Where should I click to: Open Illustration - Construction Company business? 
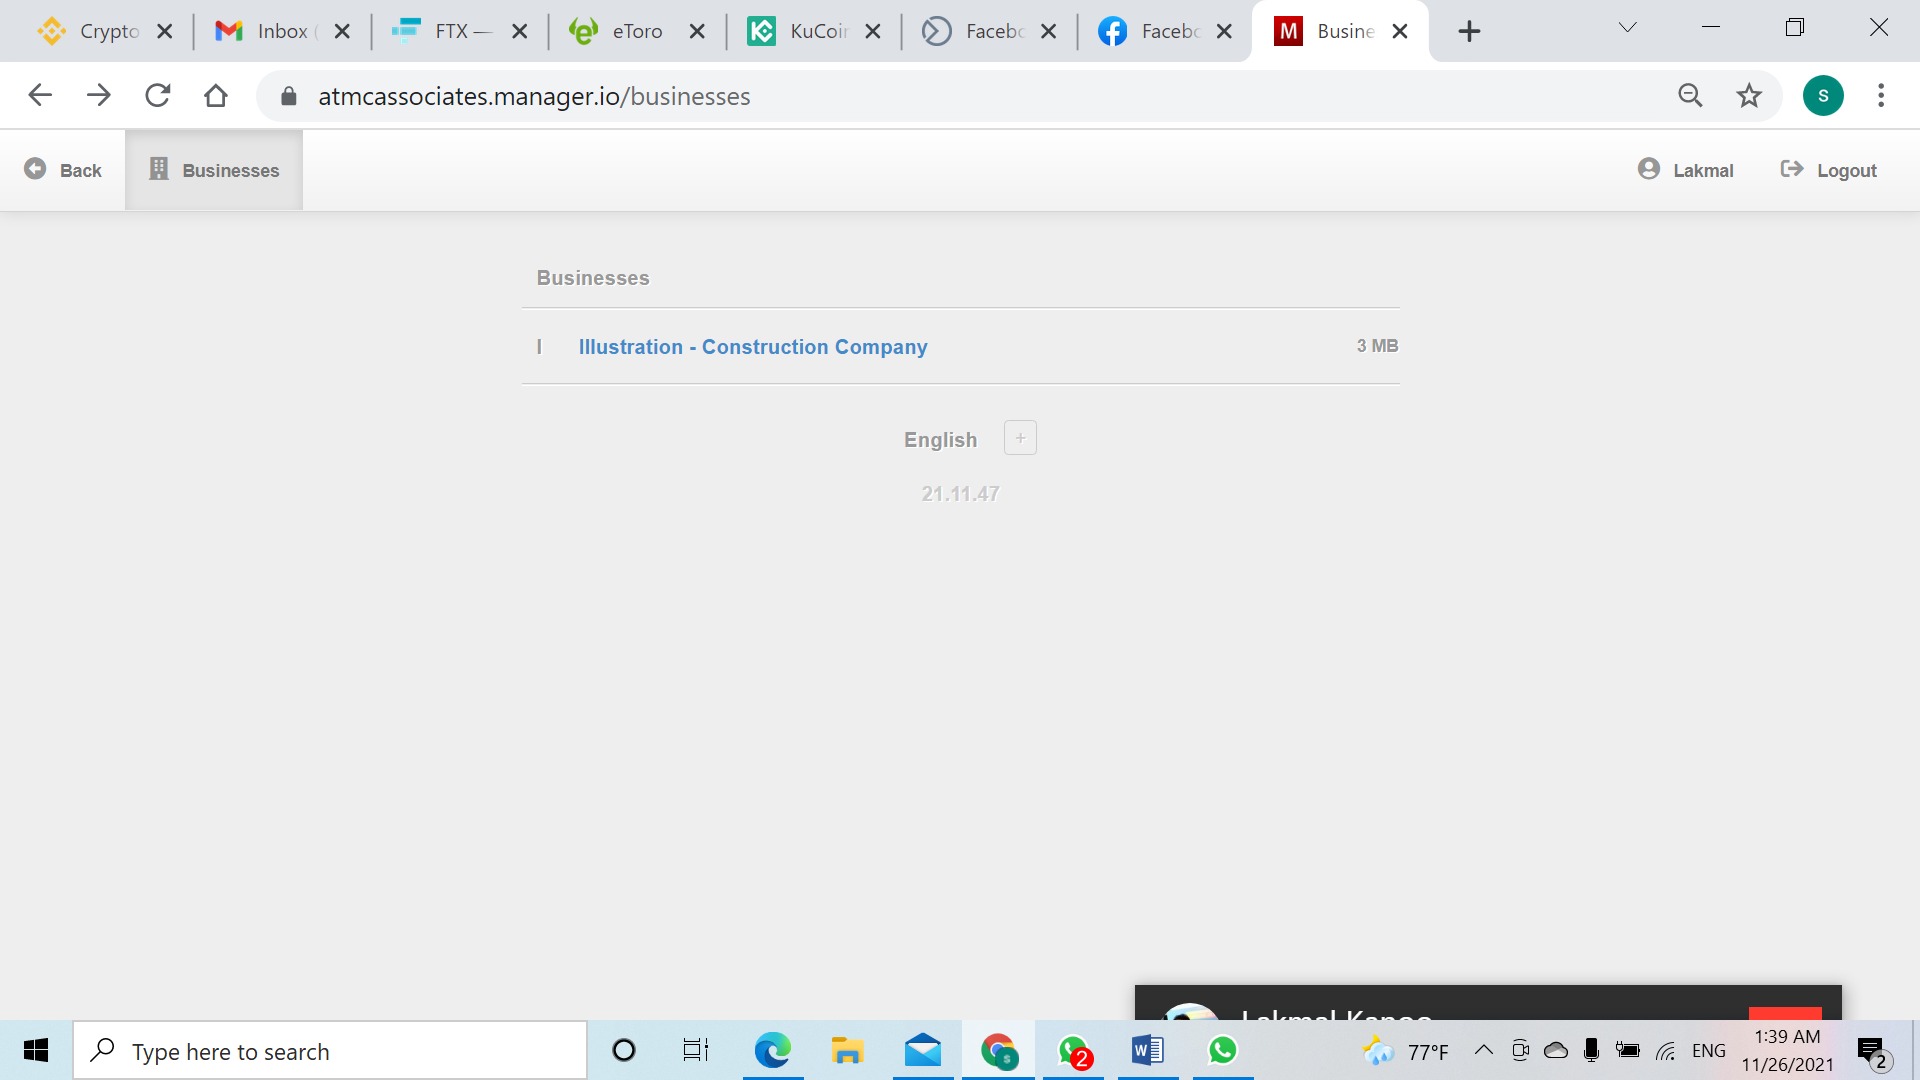pyautogui.click(x=753, y=347)
